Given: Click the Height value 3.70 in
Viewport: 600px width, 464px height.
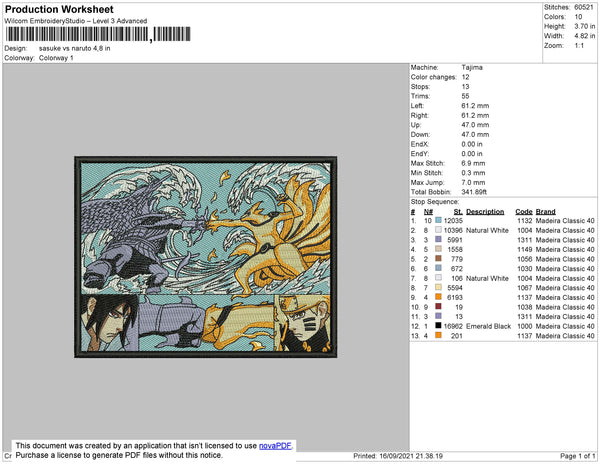Looking at the screenshot, I should pos(584,26).
